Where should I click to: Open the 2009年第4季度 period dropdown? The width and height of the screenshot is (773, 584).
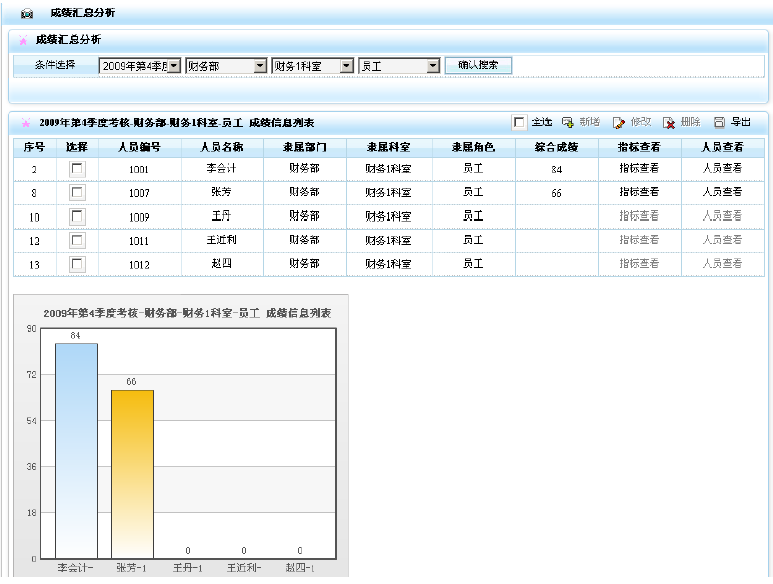(x=140, y=66)
